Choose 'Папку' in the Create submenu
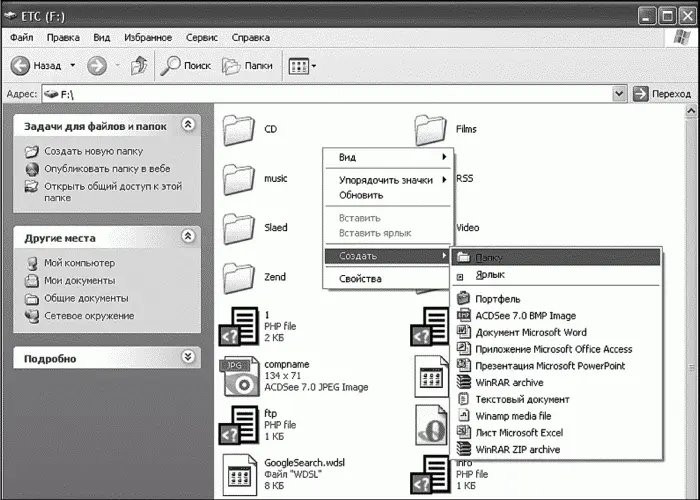This screenshot has height=500, width=700. [490, 257]
